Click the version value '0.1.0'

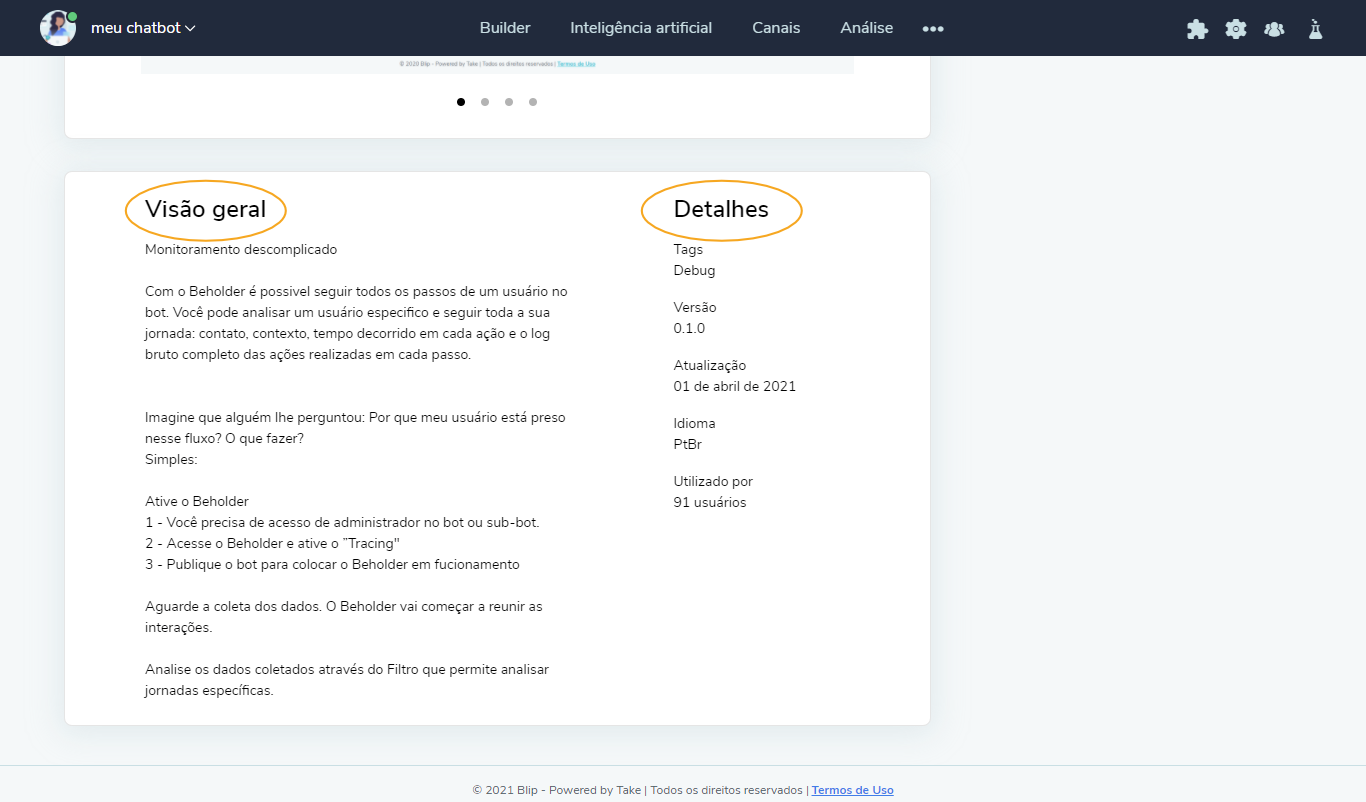click(x=690, y=328)
